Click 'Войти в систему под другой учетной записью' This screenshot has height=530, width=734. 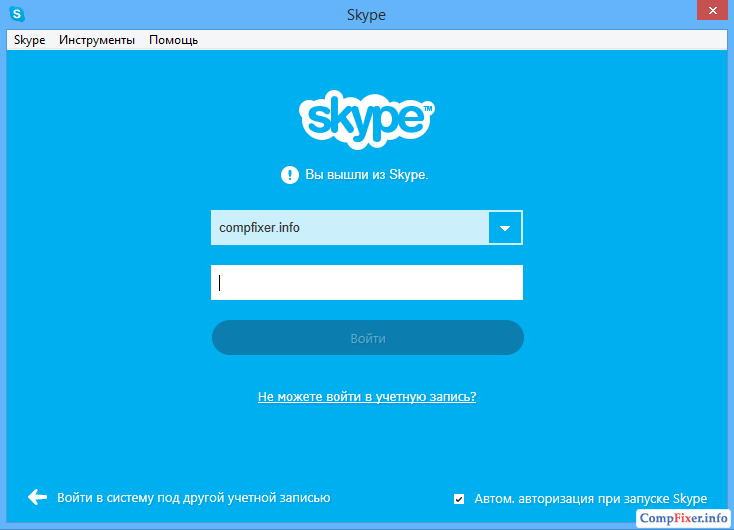click(x=194, y=498)
